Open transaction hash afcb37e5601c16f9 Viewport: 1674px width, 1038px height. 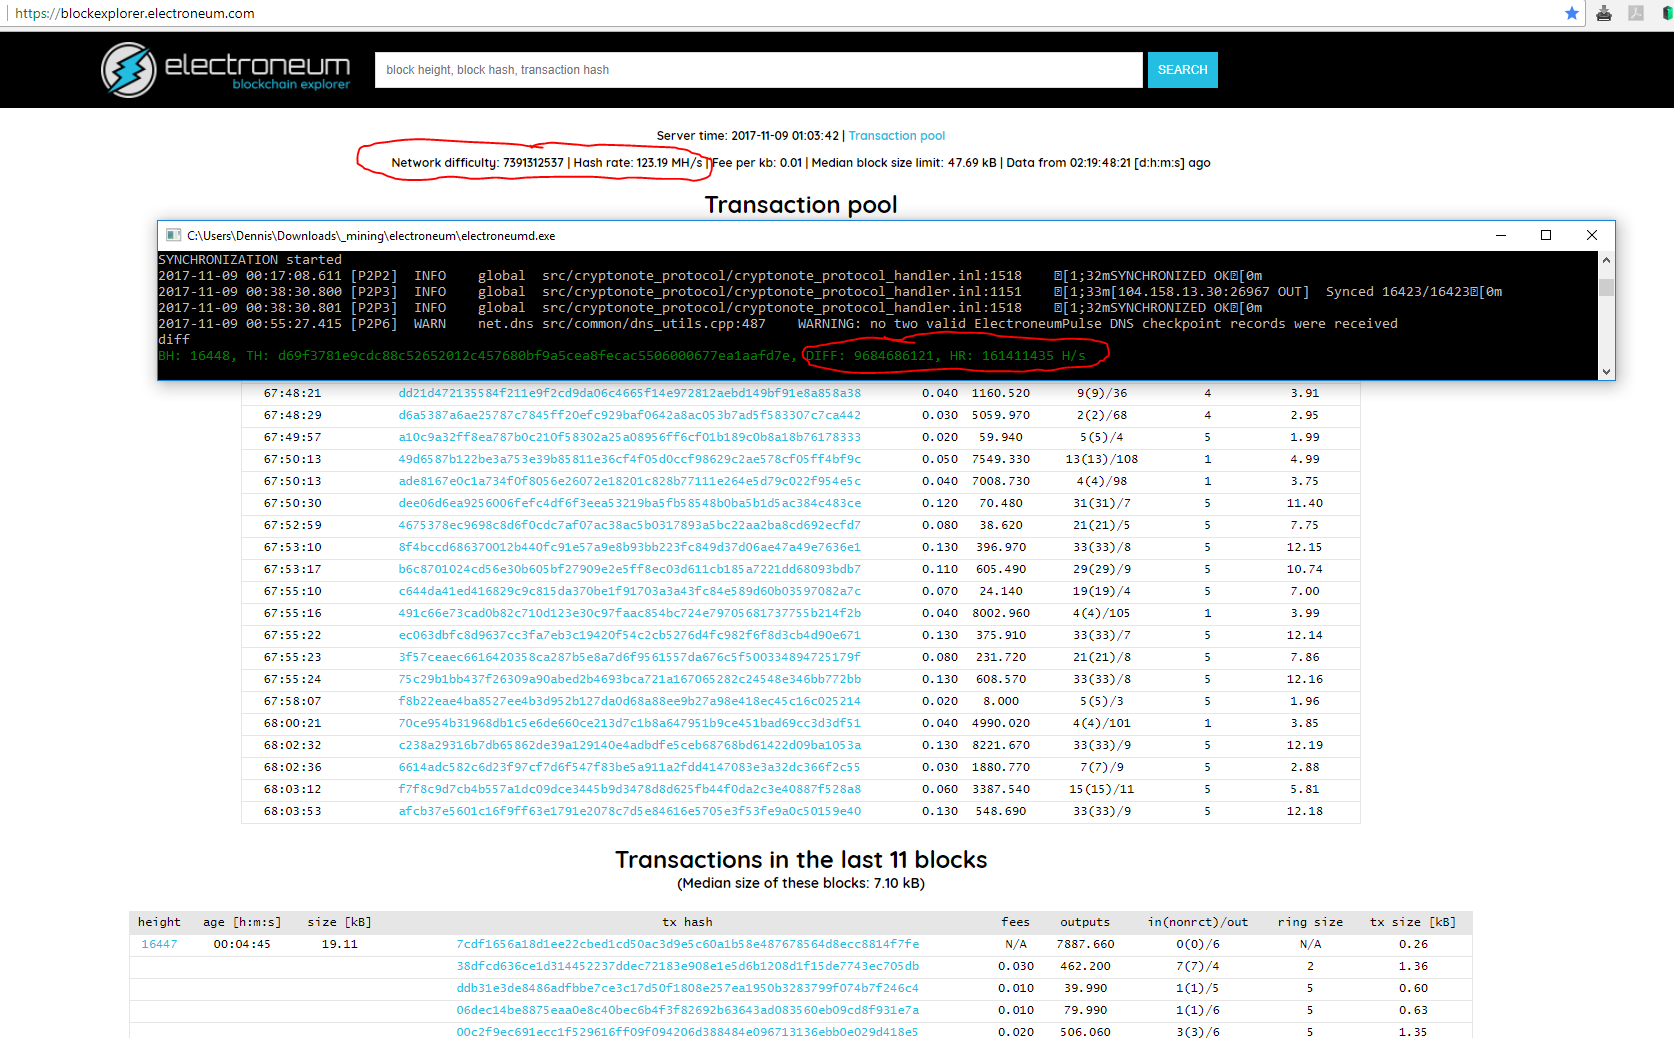630,811
